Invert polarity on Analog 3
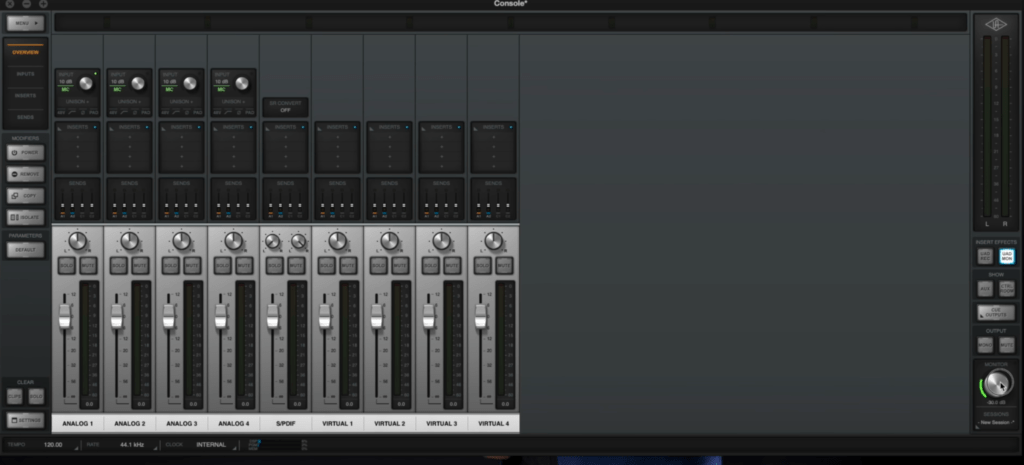The height and width of the screenshot is (465, 1024). point(187,112)
